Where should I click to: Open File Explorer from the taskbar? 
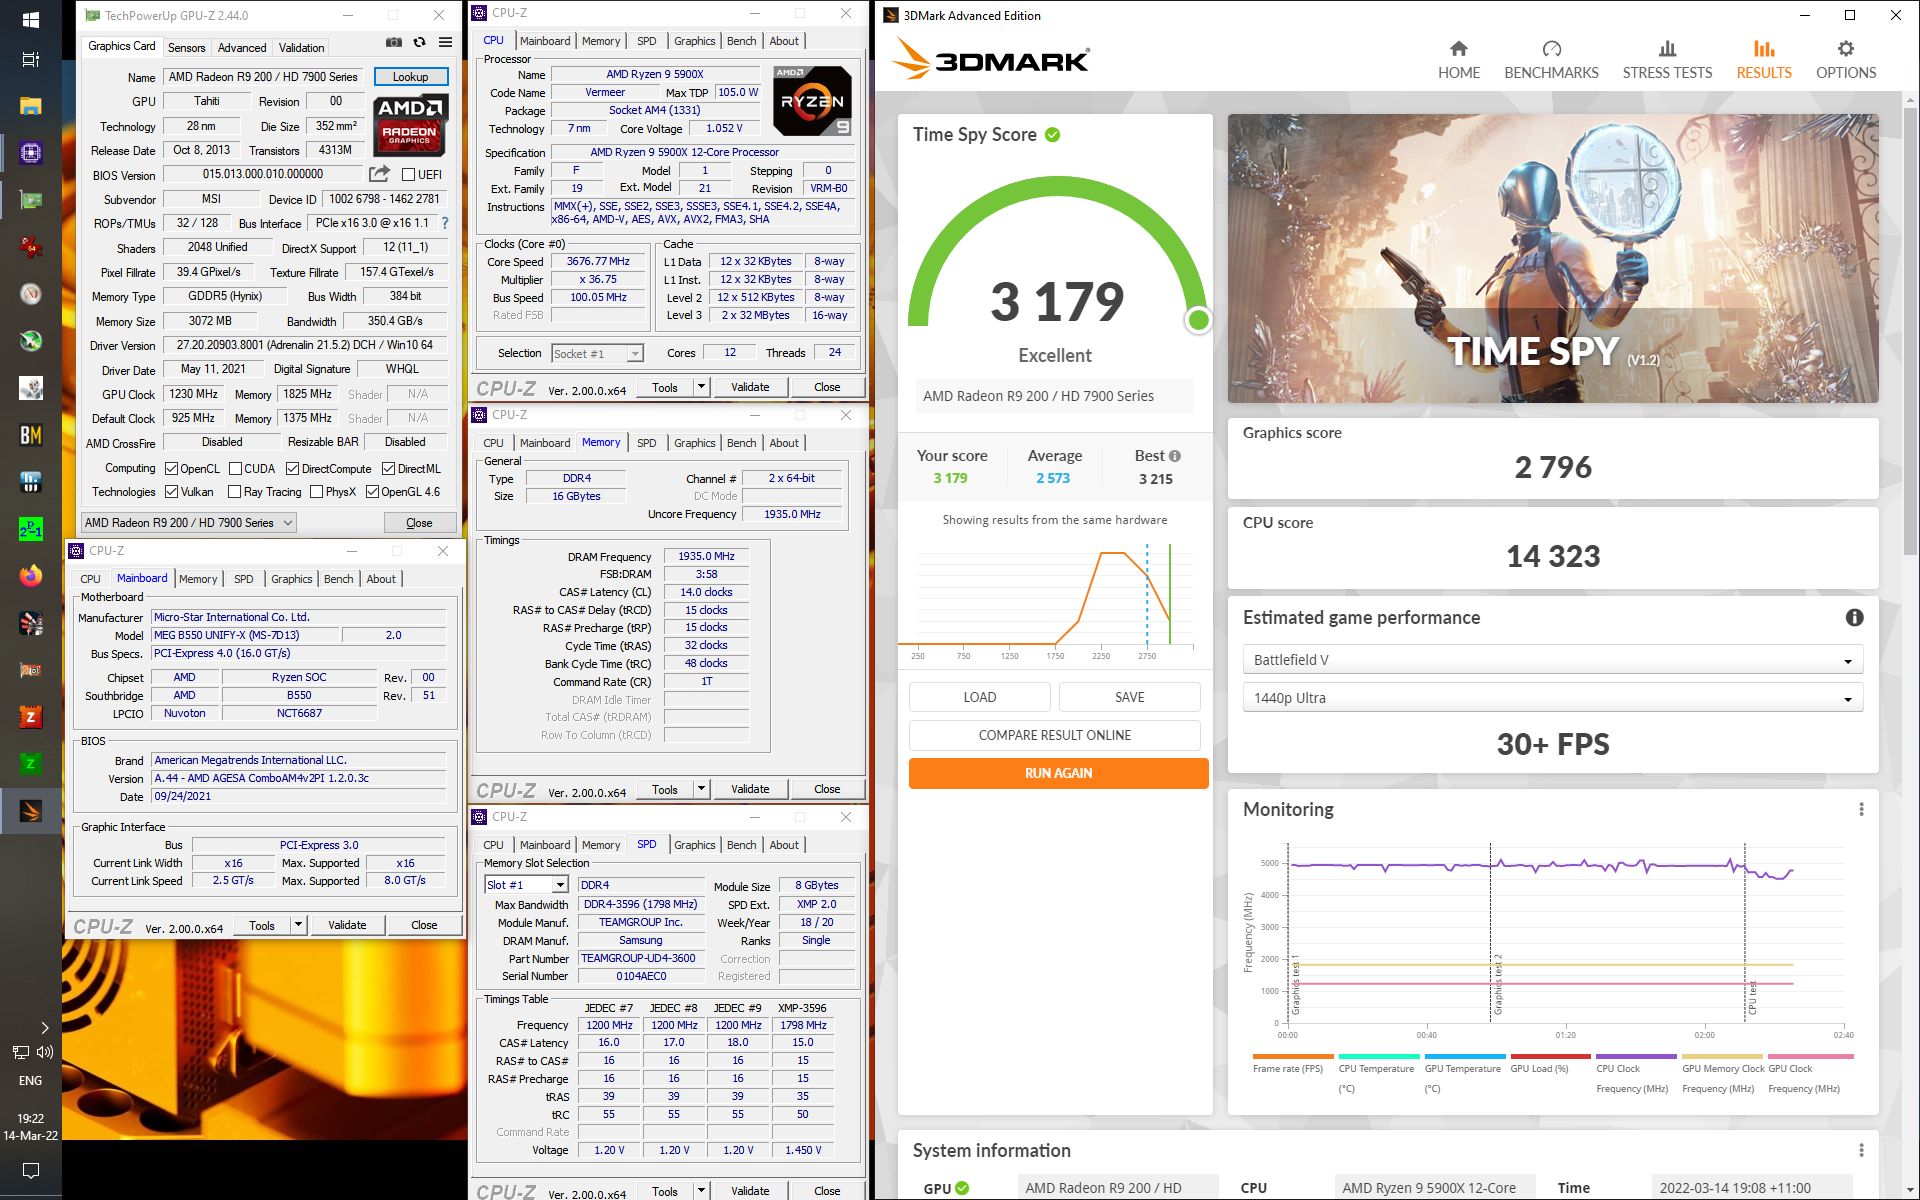tap(31, 106)
